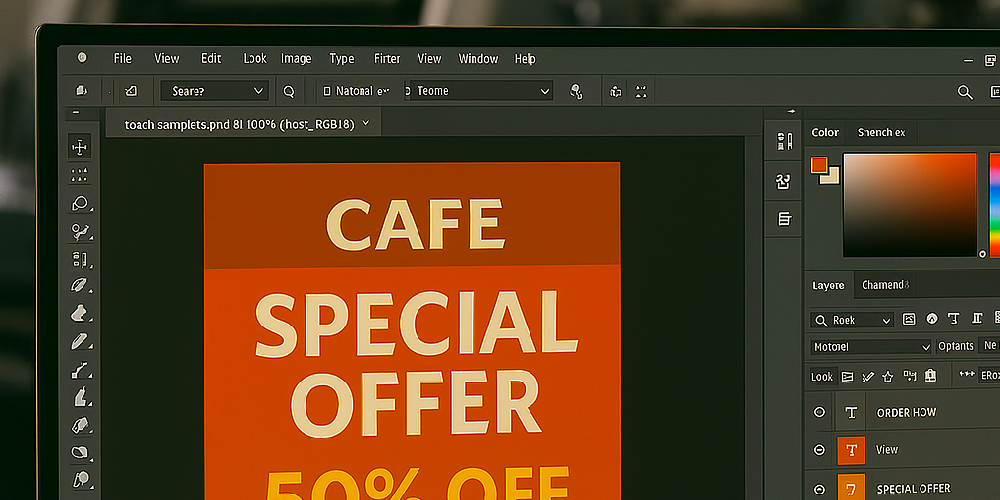The height and width of the screenshot is (500, 1000).
Task: Filter layers by image pixel icon
Action: click(909, 320)
